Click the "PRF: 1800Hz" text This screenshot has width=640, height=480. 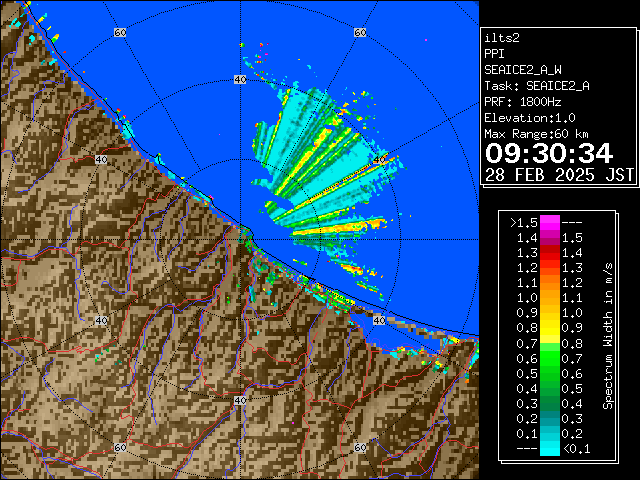tap(523, 102)
